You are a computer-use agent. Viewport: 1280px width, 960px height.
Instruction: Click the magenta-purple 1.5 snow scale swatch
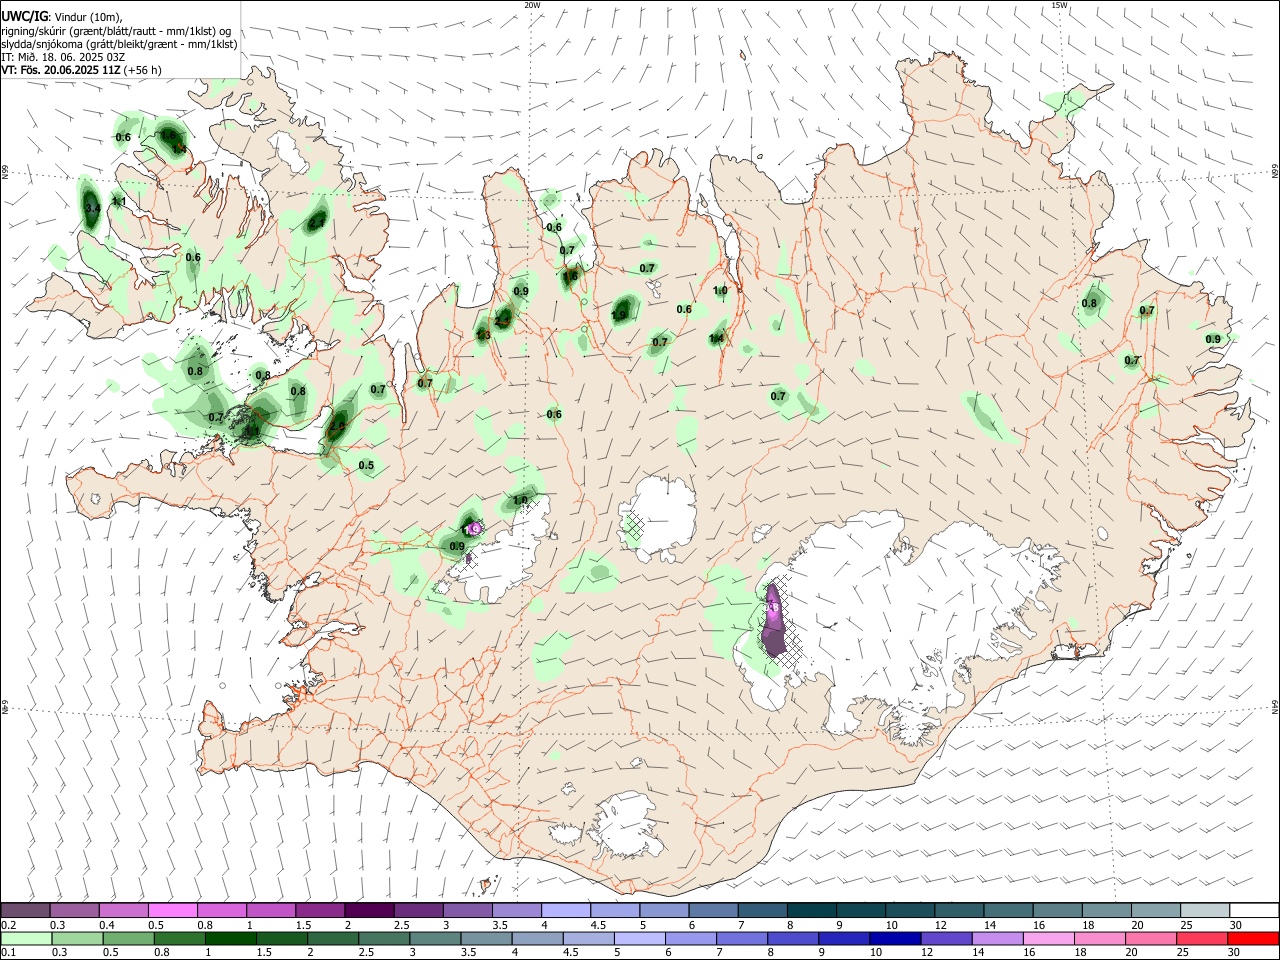click(319, 911)
